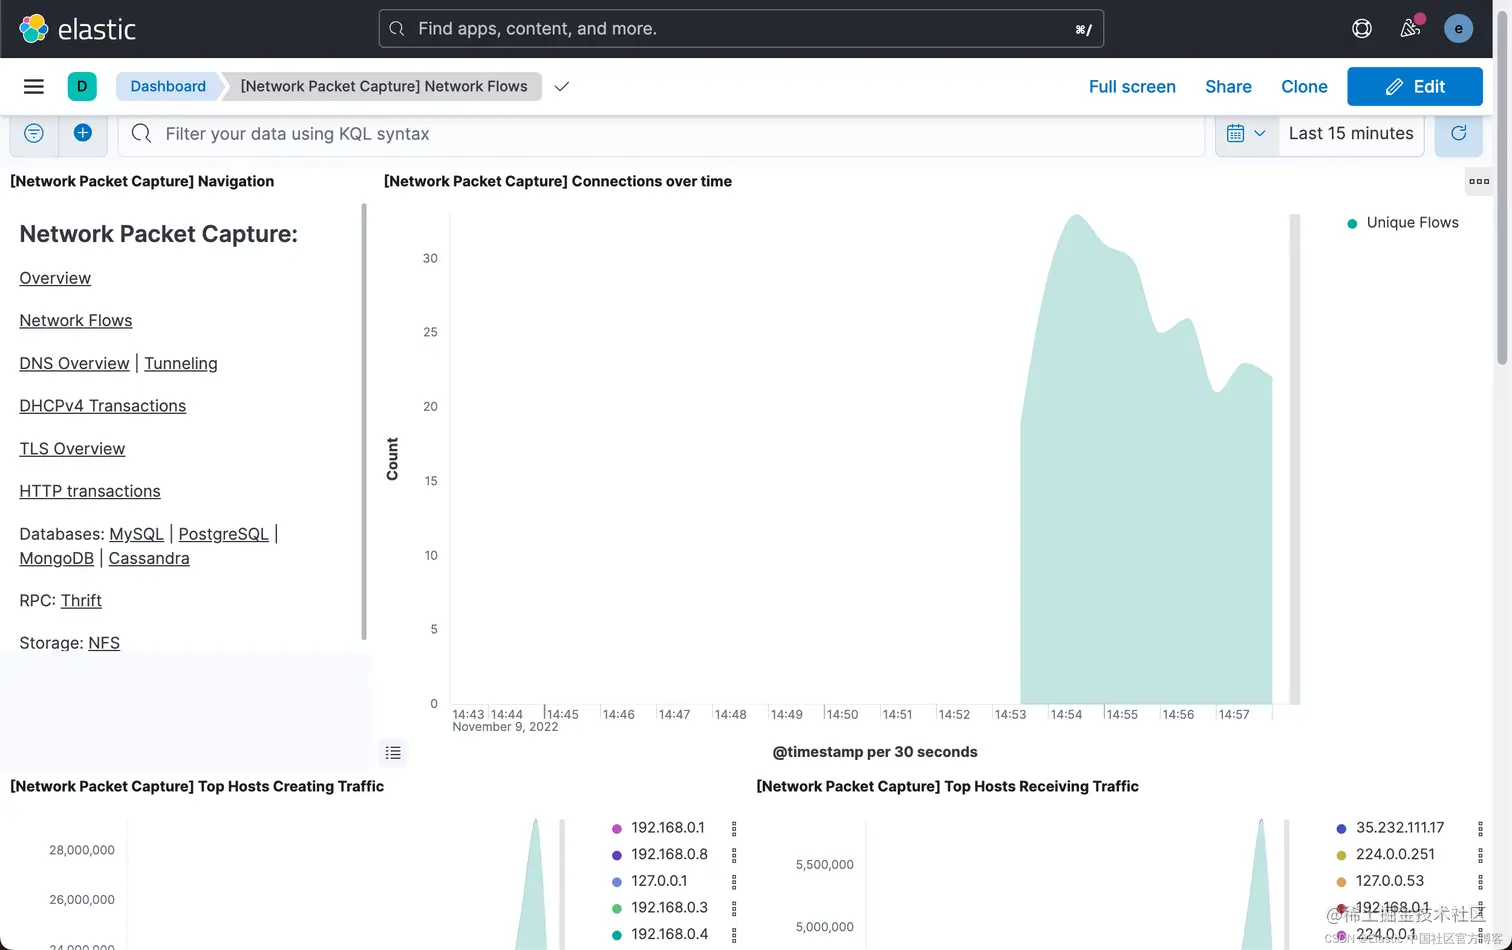Open the PostgreSQL link
Screen dimensions: 1512x950
(x=224, y=534)
